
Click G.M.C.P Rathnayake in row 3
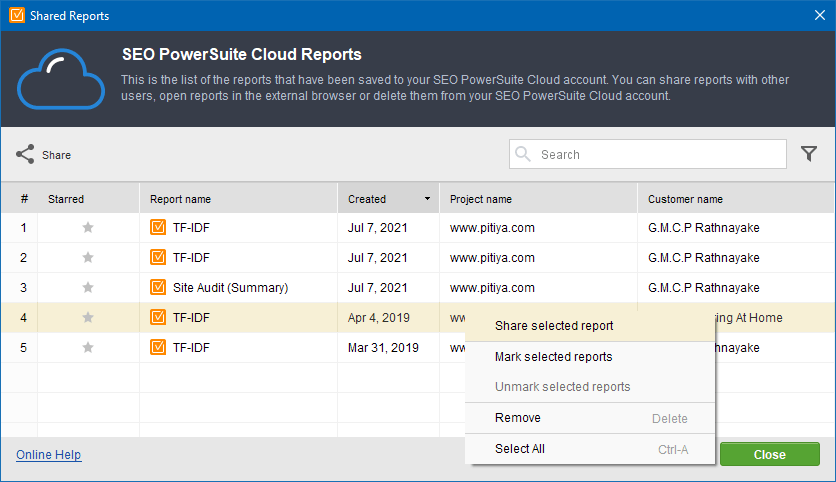coord(704,287)
